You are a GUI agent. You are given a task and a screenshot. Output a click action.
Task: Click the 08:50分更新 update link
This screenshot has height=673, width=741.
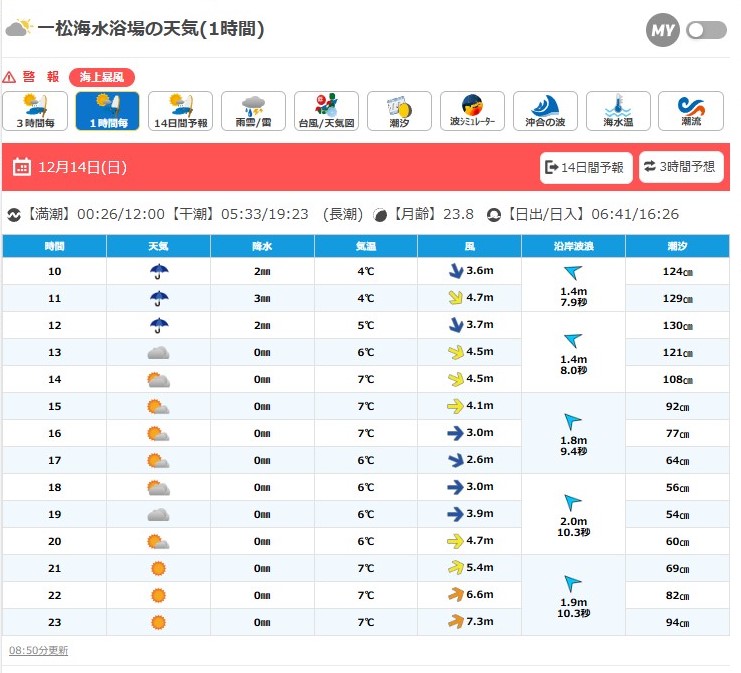point(38,650)
